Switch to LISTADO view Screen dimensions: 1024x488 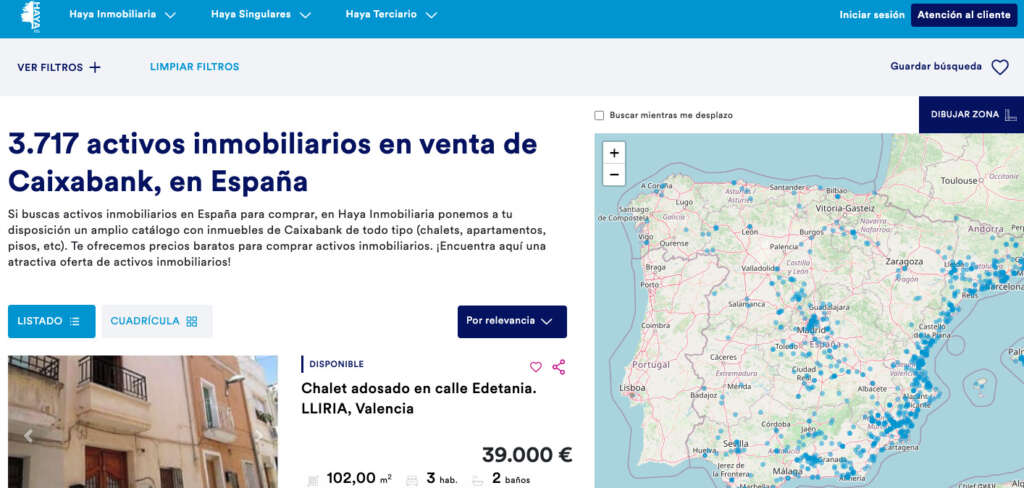pos(52,321)
